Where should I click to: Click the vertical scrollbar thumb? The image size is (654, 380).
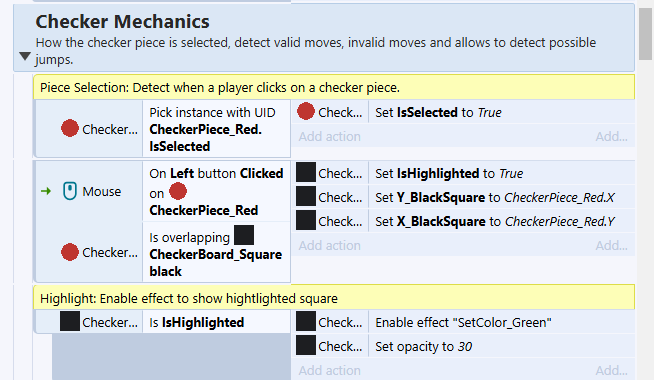pyautogui.click(x=645, y=34)
